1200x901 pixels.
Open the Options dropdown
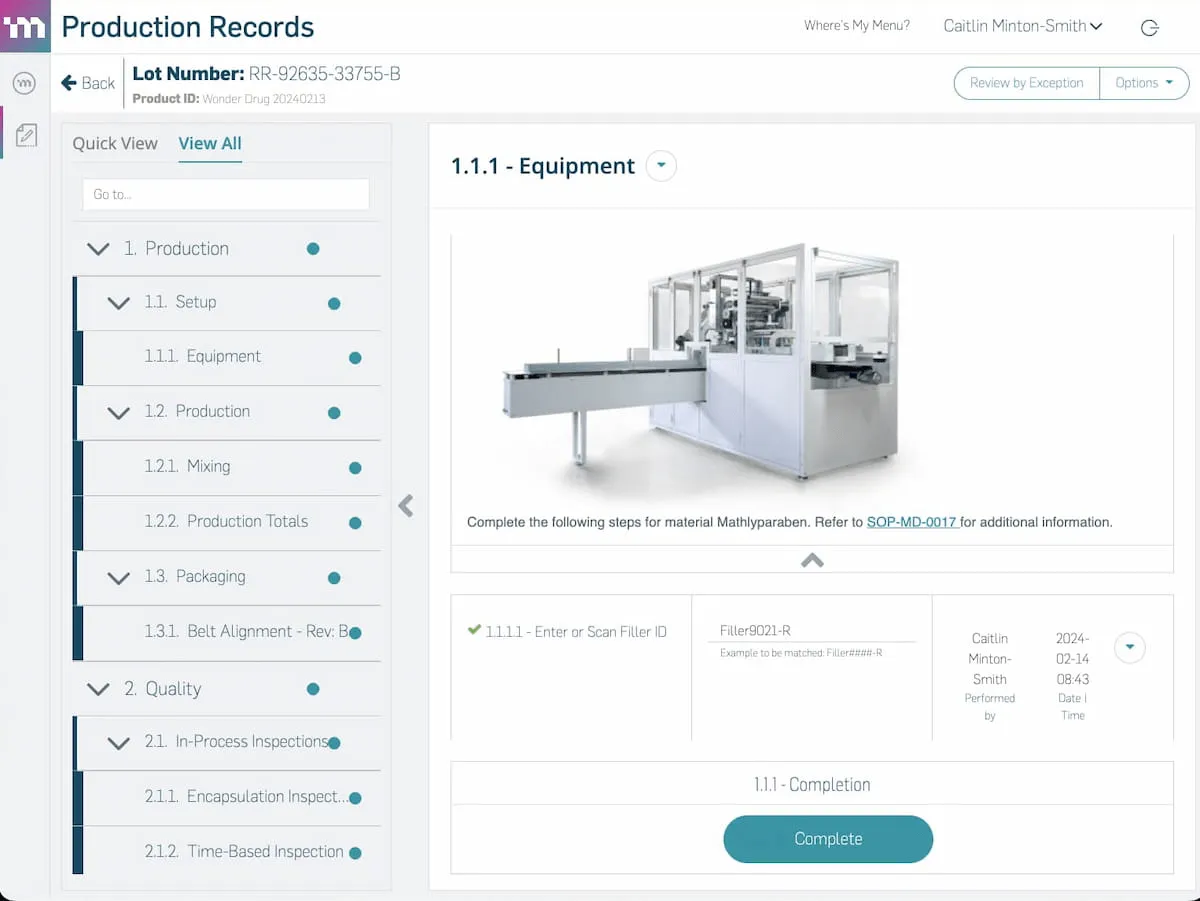[x=1144, y=83]
